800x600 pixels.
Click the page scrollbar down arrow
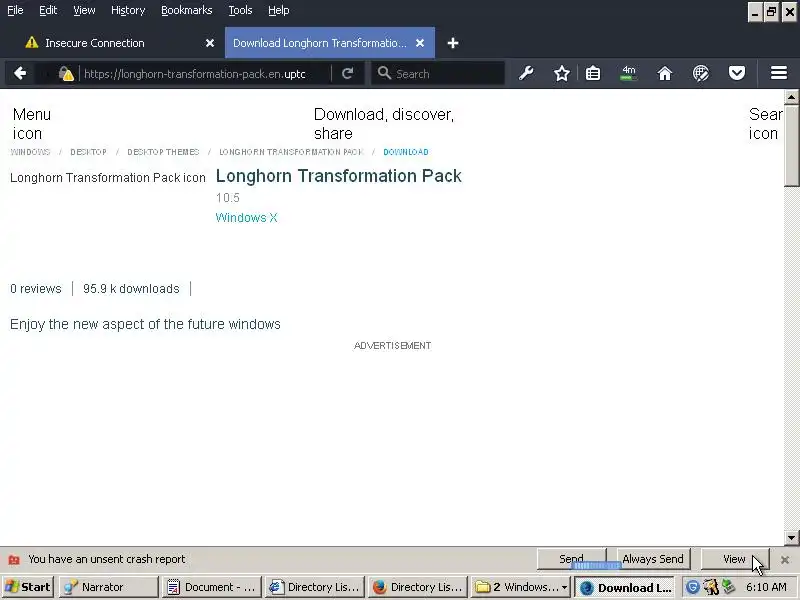791,538
